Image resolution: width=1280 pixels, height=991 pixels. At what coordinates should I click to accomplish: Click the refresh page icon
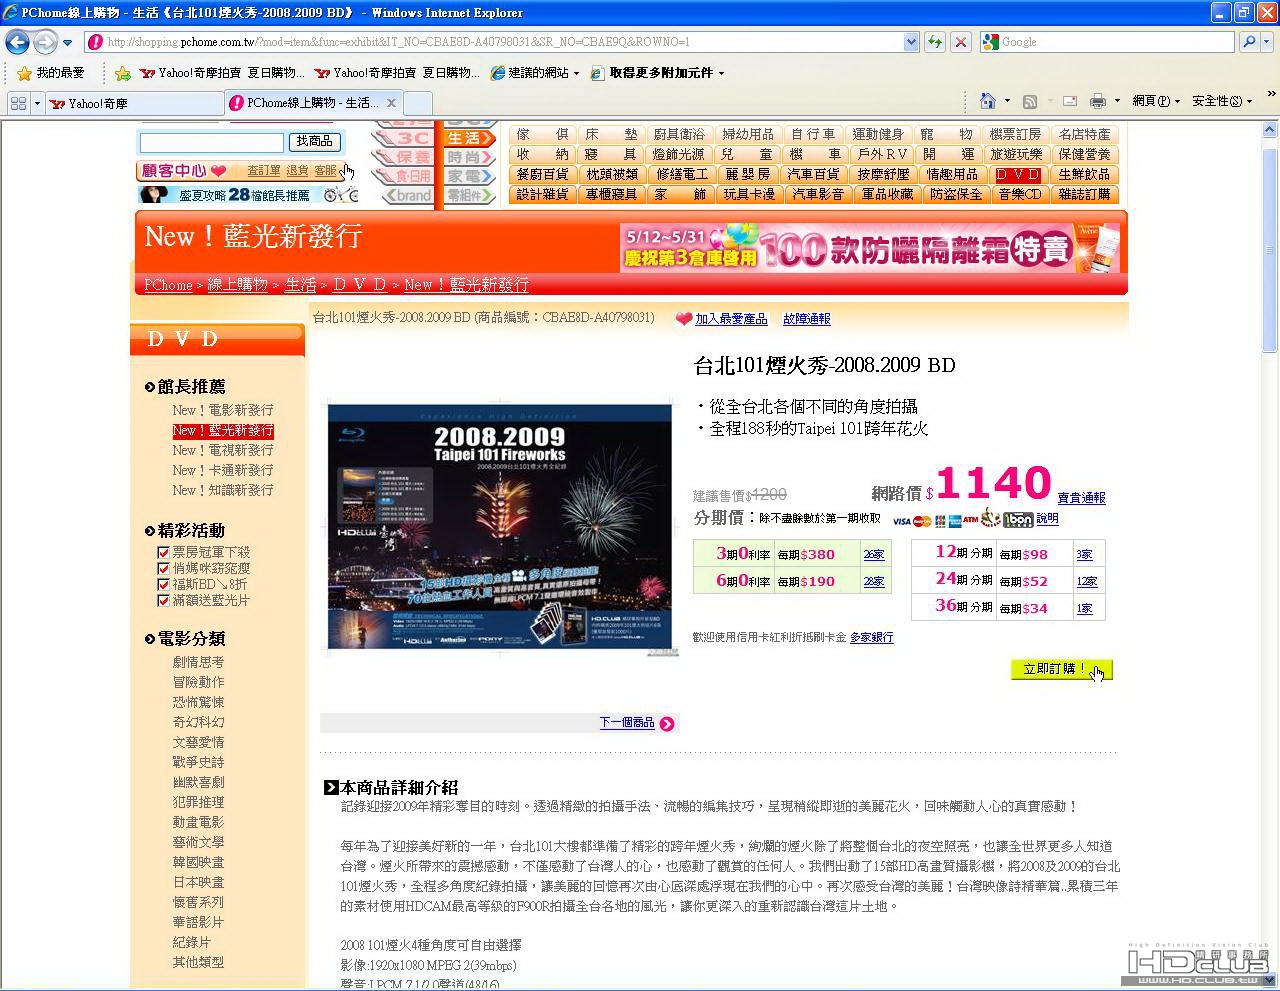tap(934, 42)
